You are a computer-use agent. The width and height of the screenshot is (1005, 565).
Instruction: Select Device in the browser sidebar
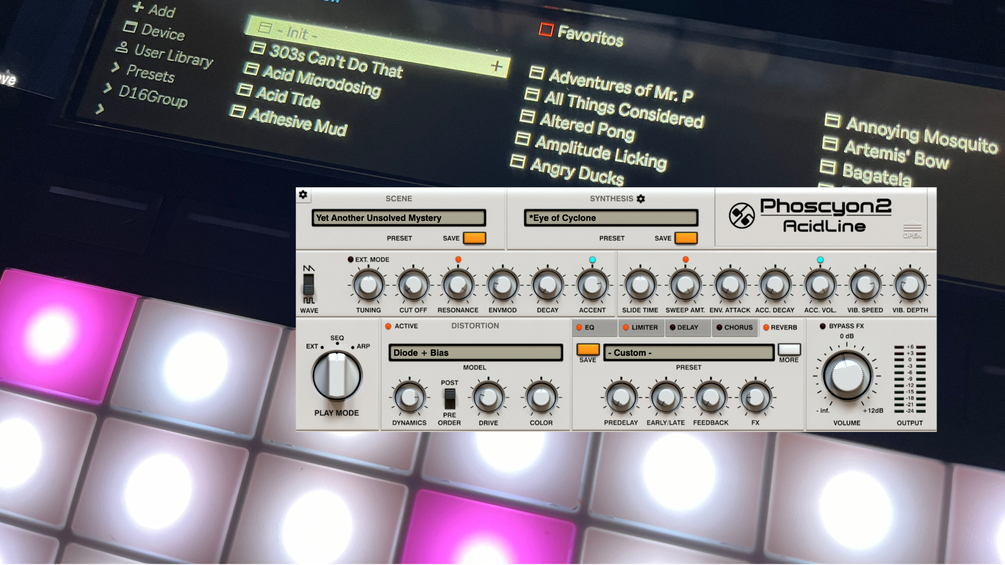(x=154, y=30)
